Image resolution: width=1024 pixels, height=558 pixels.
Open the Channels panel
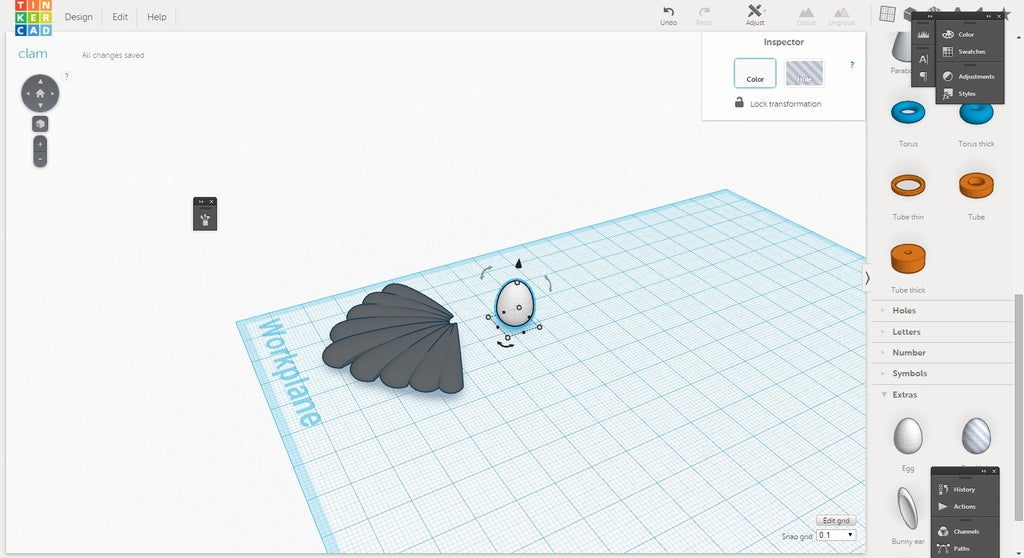959,531
